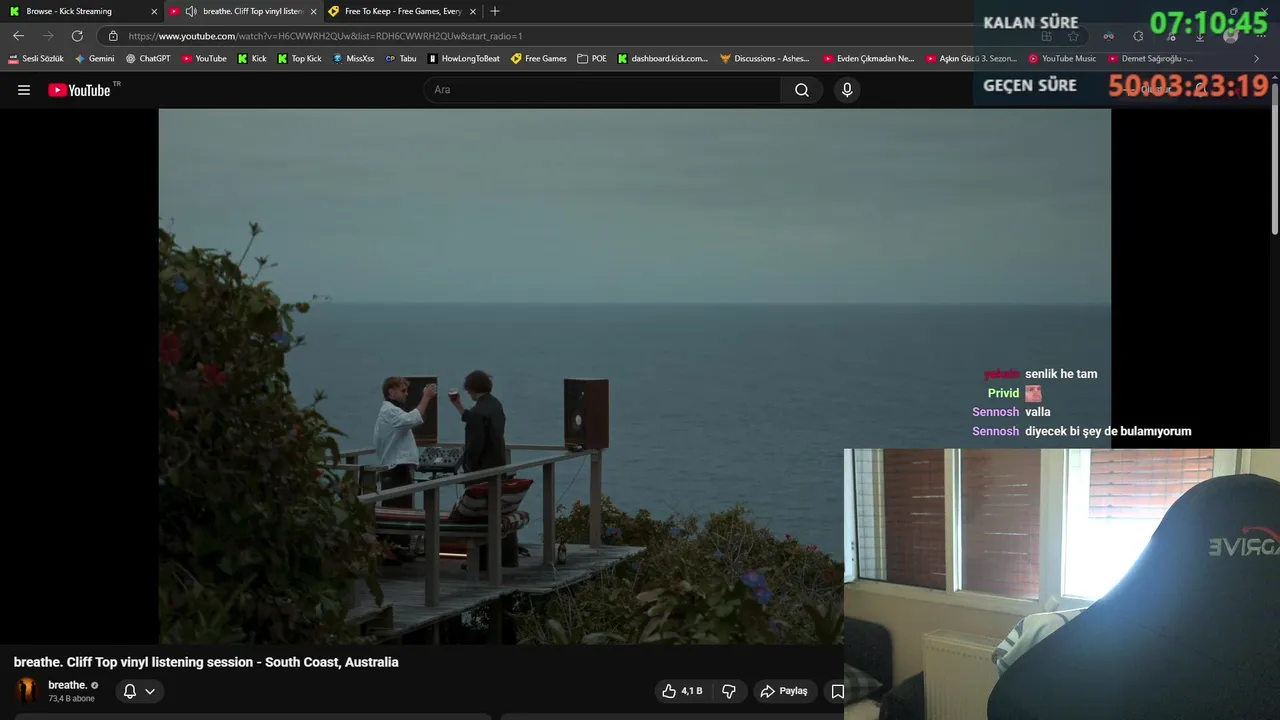Open the browser extensions puzzle icon
This screenshot has width=1280, height=720.
[x=1138, y=36]
